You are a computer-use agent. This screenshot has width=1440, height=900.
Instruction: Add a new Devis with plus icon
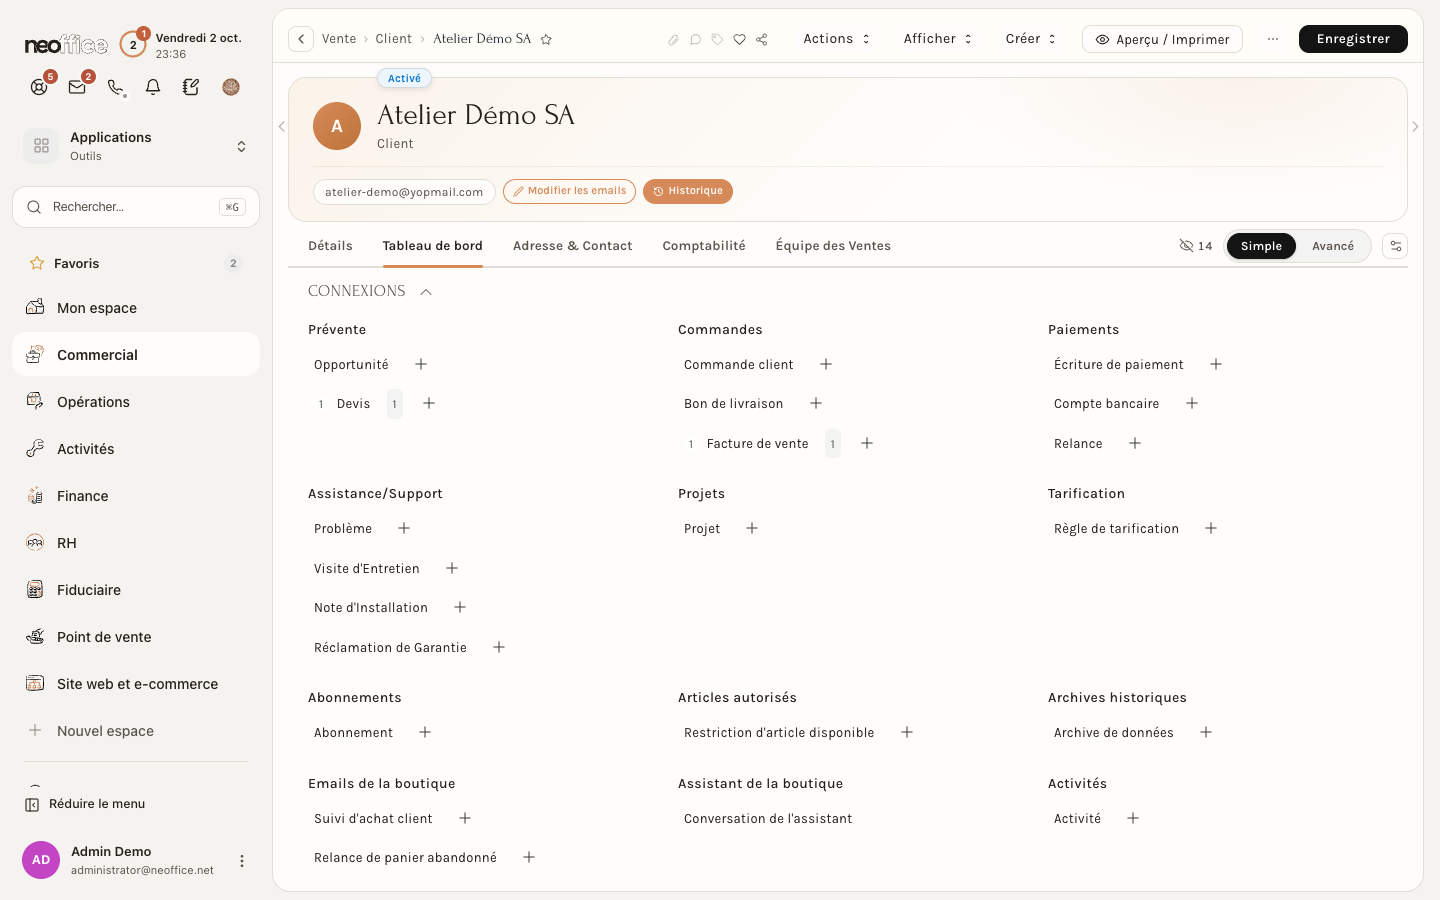[x=429, y=403]
